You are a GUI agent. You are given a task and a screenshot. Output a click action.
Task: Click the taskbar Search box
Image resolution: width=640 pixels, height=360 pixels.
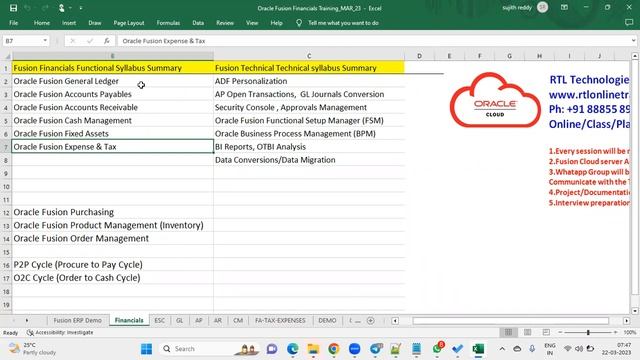pyautogui.click(x=209, y=349)
